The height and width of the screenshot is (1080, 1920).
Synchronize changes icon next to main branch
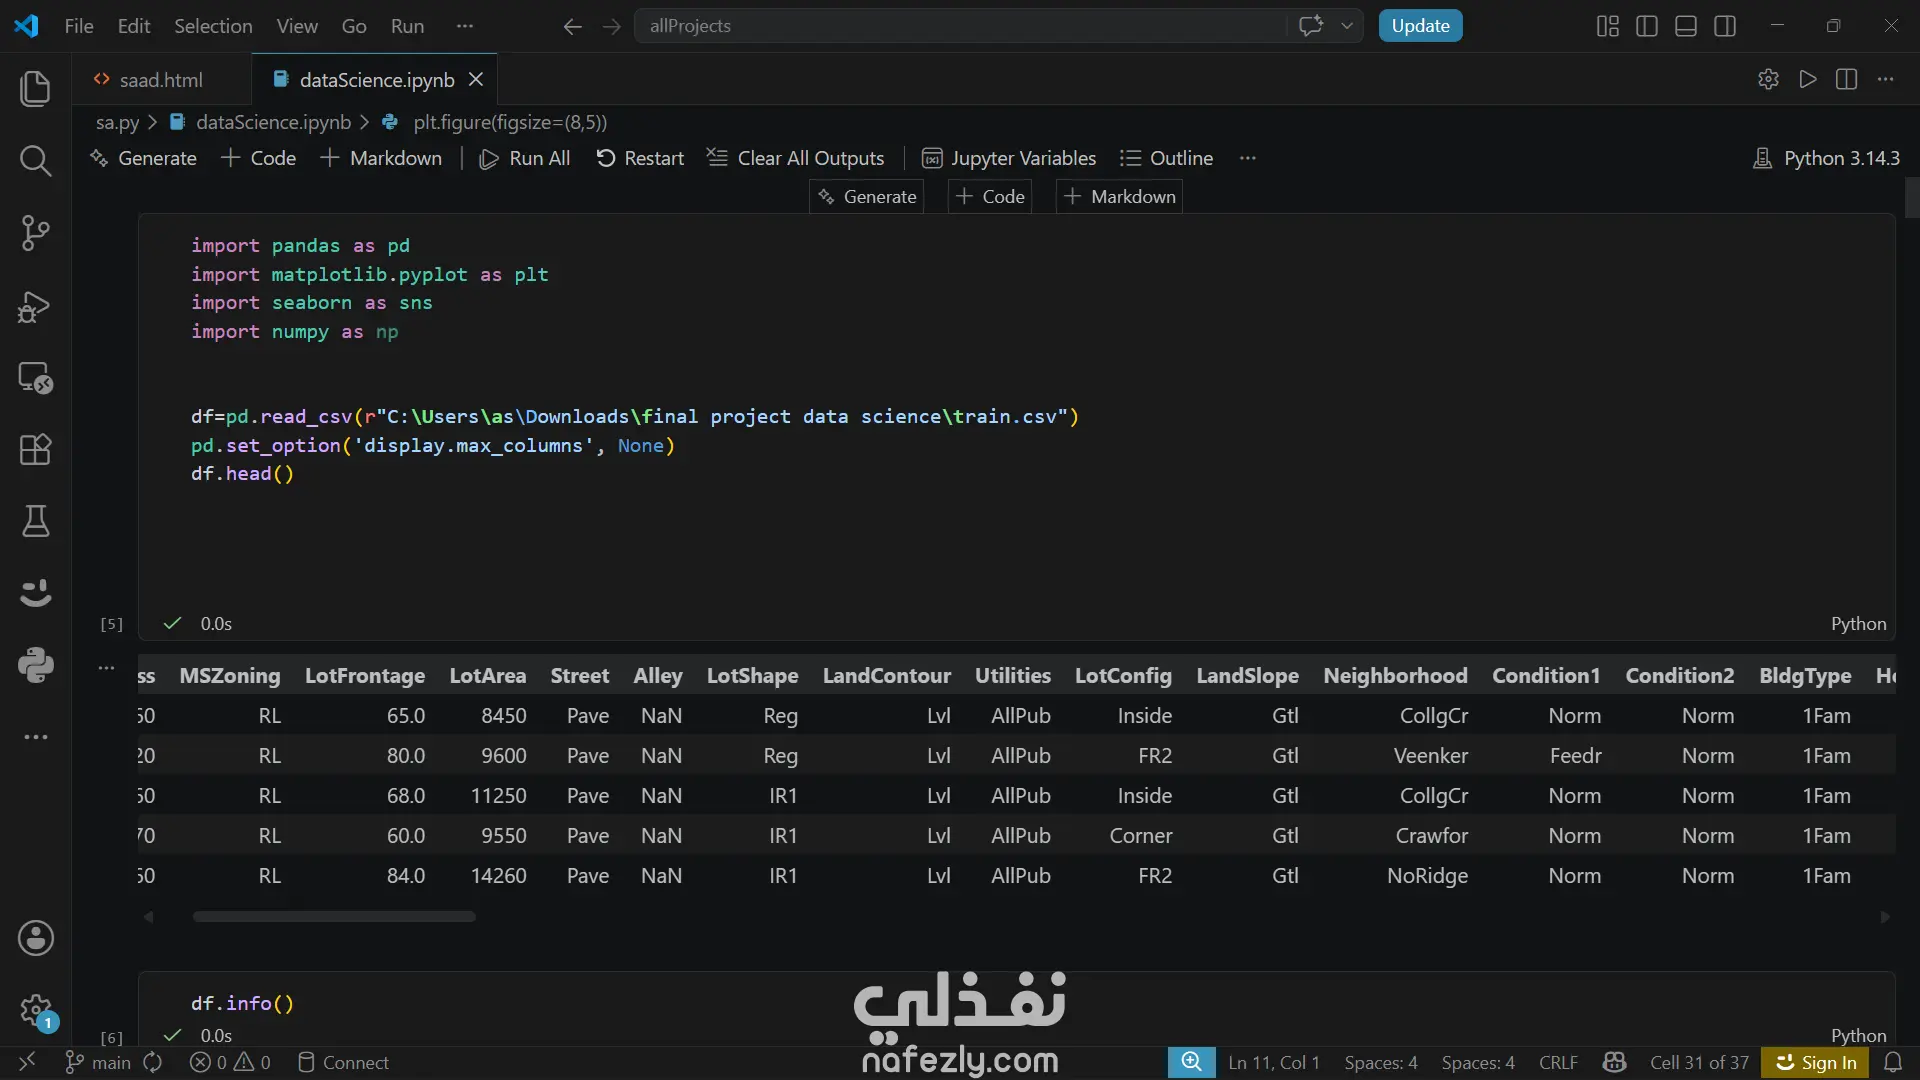tap(153, 1062)
